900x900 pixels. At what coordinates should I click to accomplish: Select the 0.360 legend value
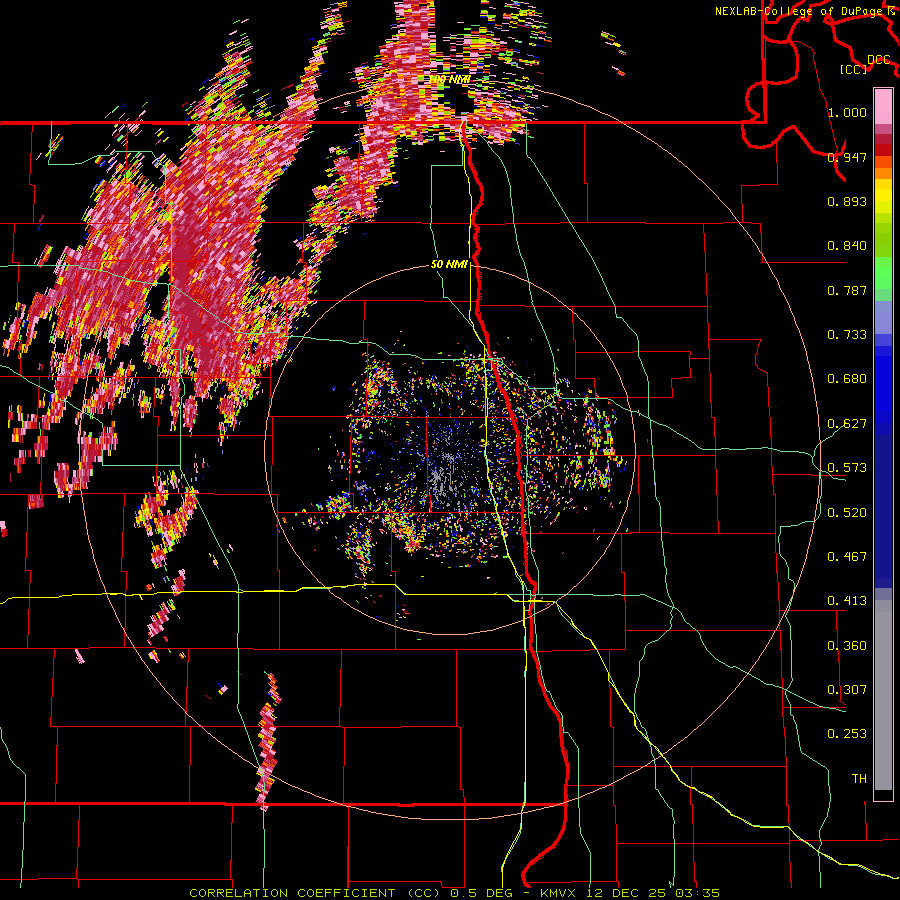[x=847, y=646]
